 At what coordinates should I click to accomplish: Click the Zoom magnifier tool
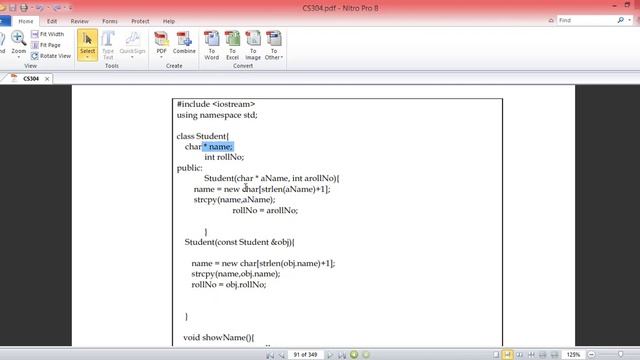point(18,42)
